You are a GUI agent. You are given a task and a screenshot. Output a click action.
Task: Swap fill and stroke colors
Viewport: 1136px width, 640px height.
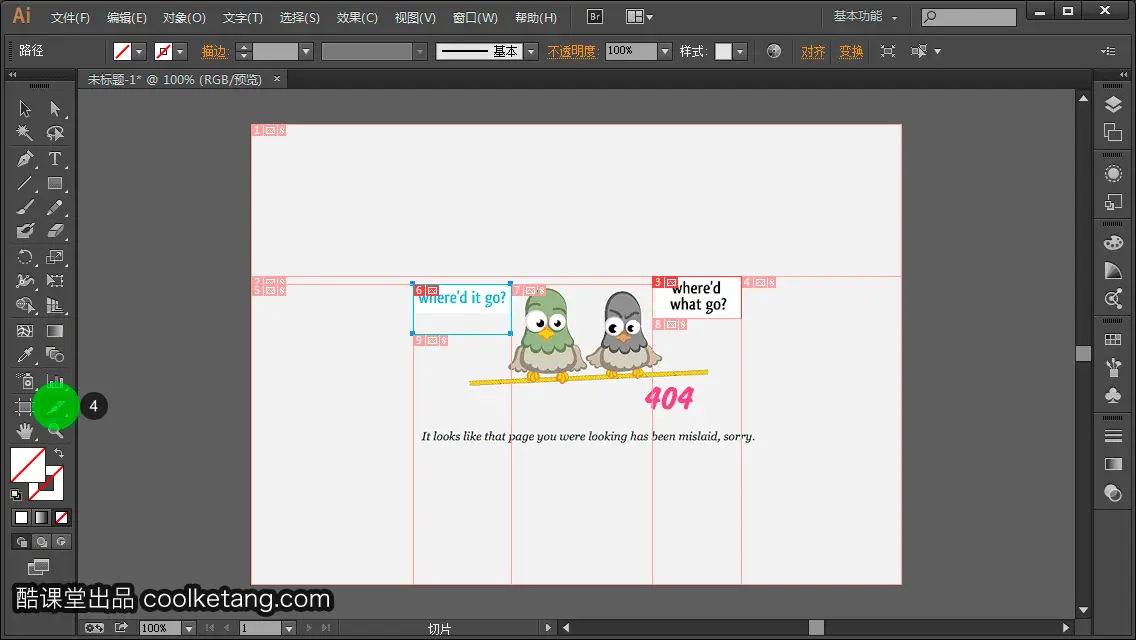pyautogui.click(x=59, y=453)
